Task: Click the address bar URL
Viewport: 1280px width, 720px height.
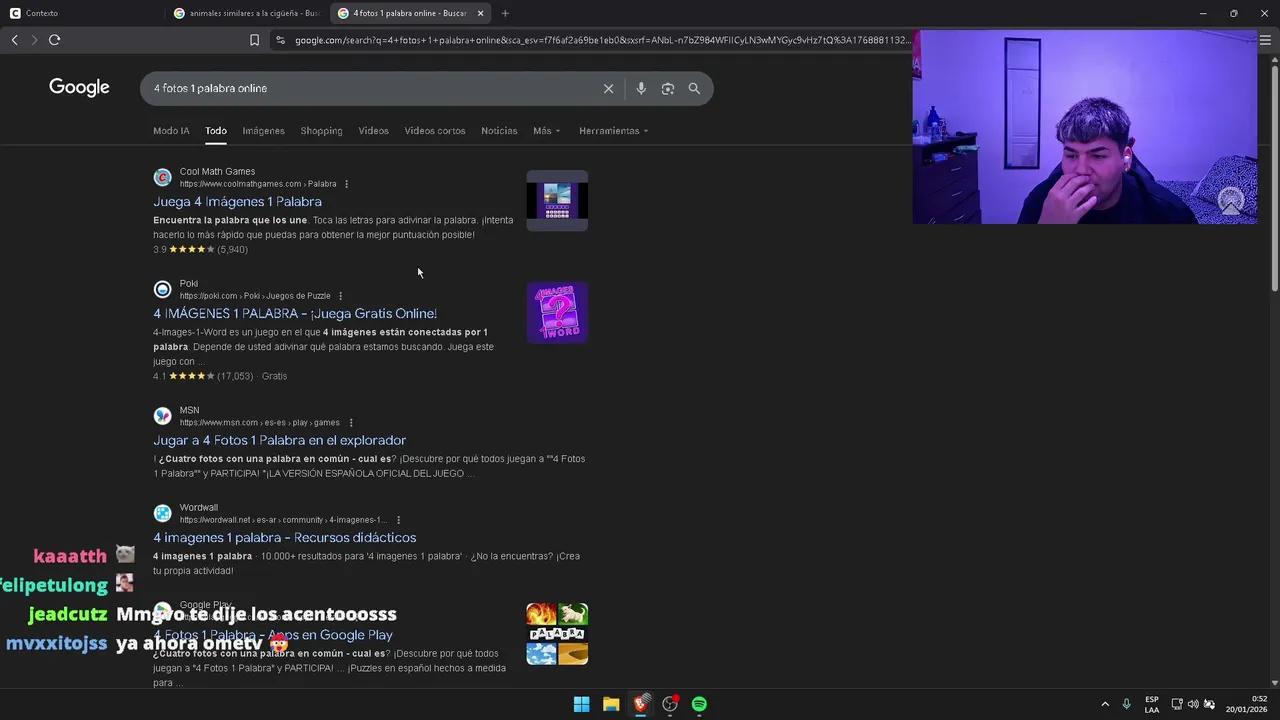Action: pyautogui.click(x=603, y=40)
